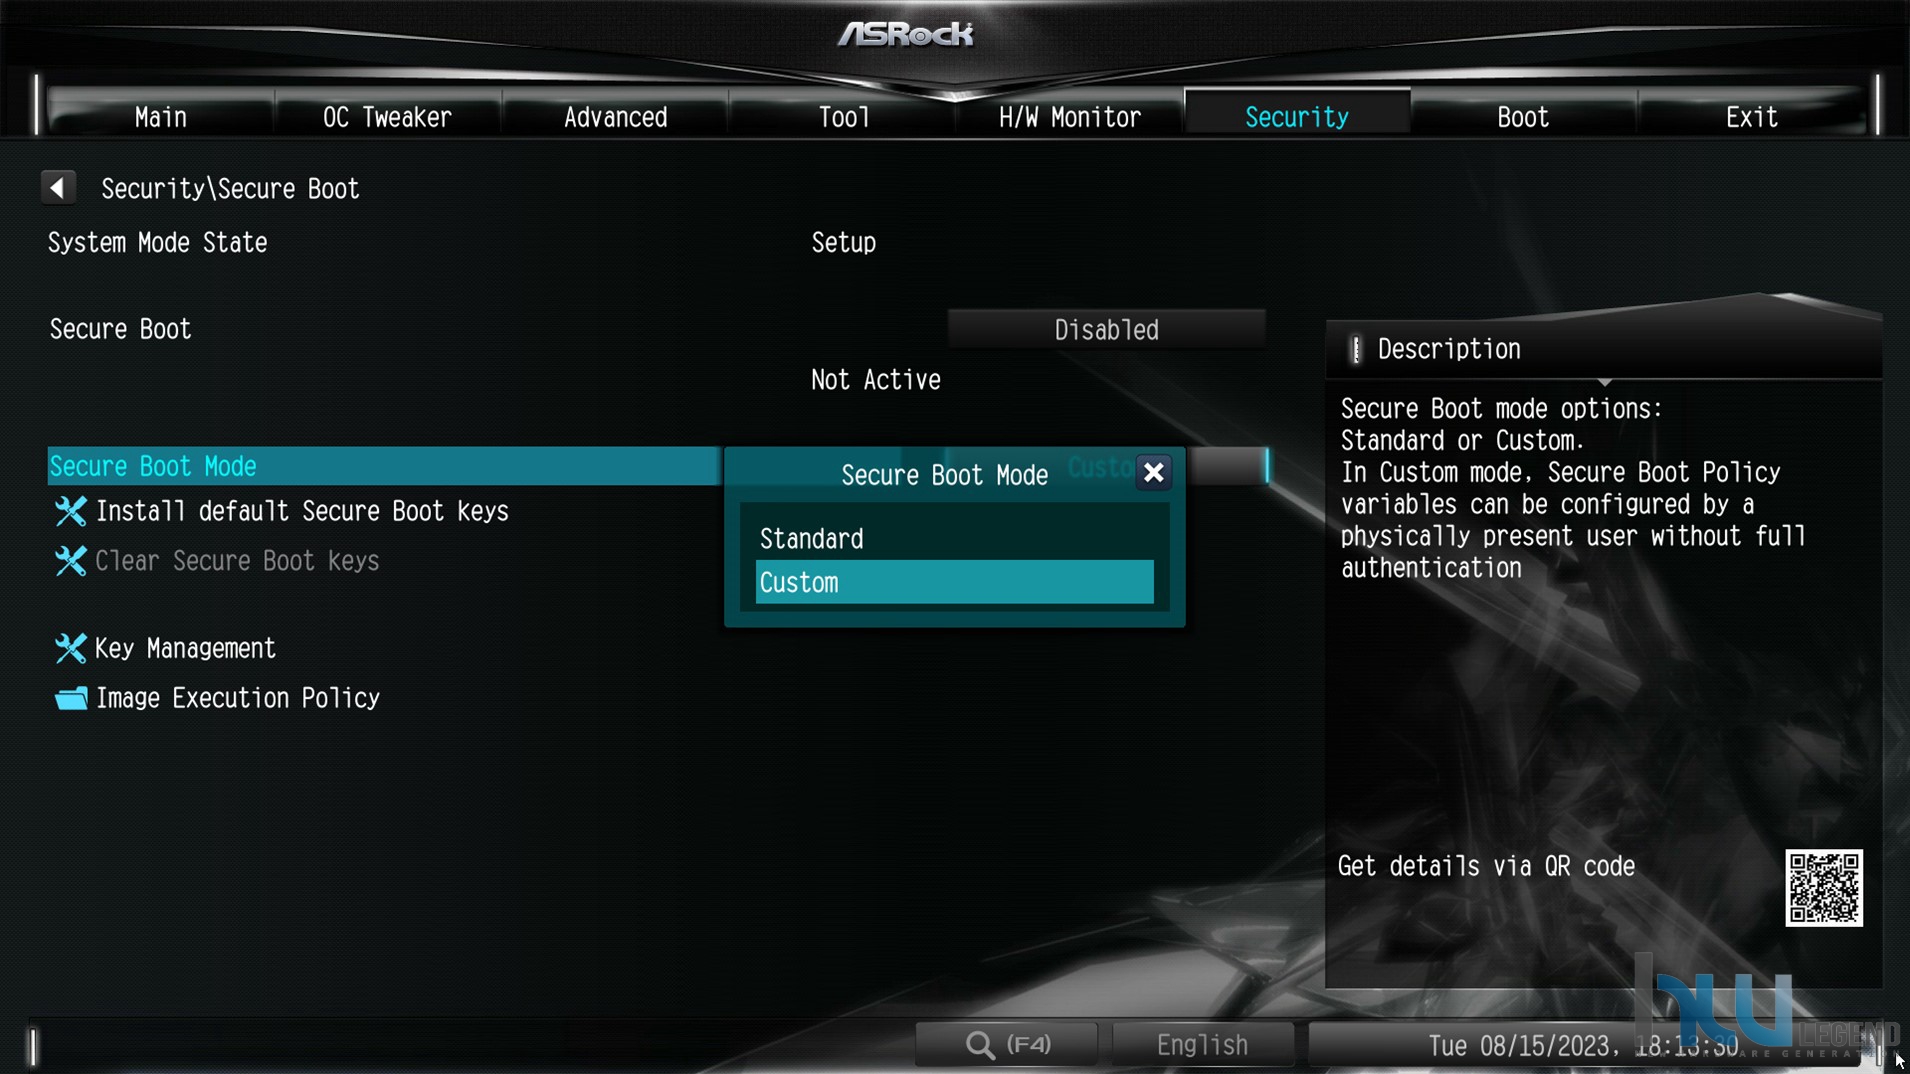
Task: Click the magnifier search icon (F4)
Action: point(980,1045)
